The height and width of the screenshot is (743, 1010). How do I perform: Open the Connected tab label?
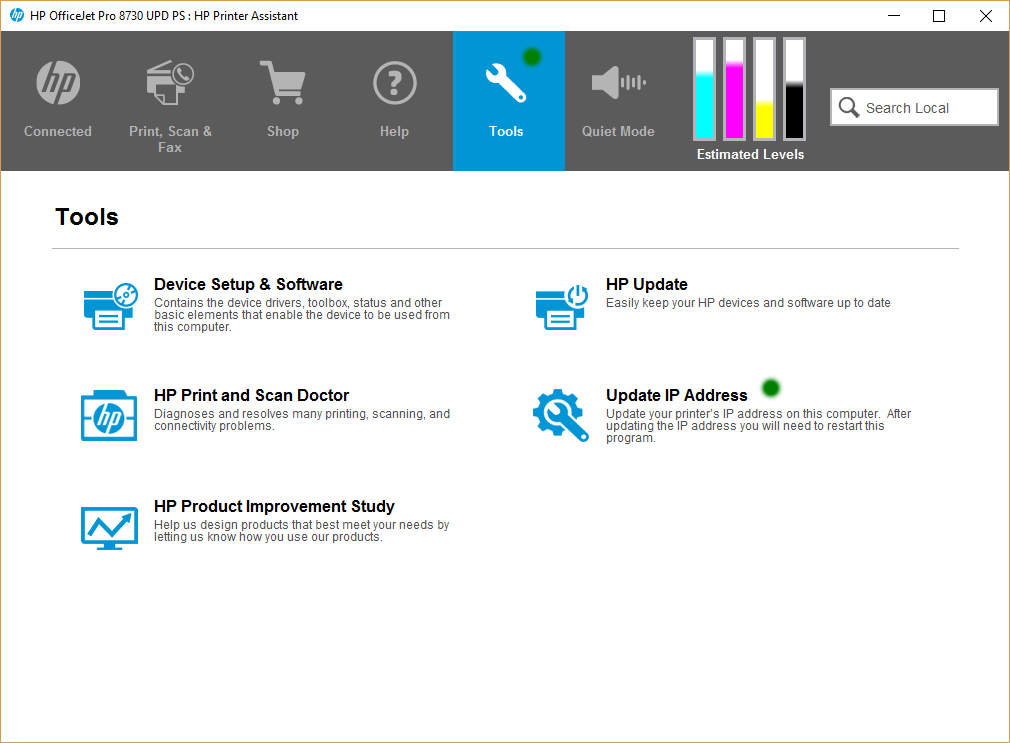coord(58,131)
